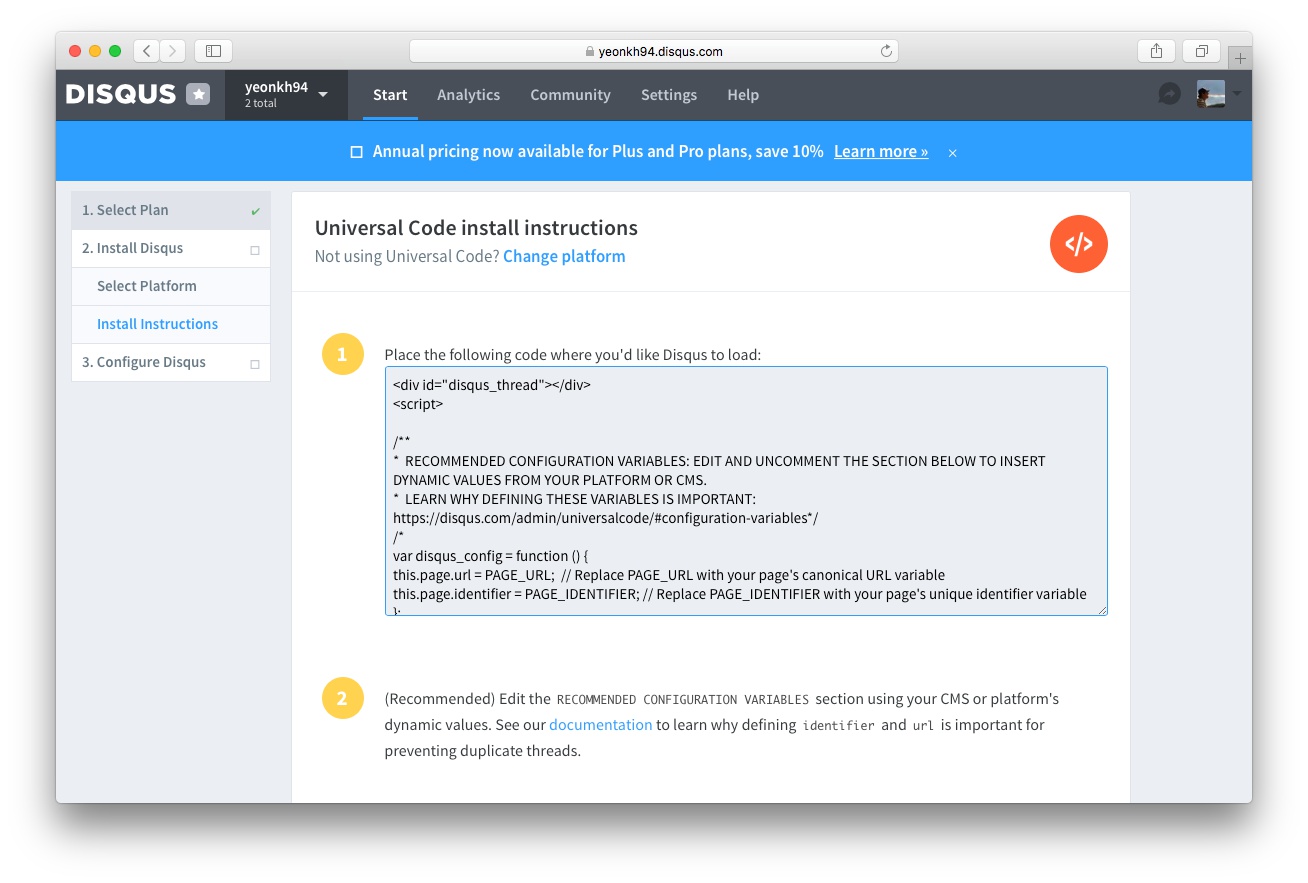Click the resize handle of the code textarea
1308x883 pixels.
pos(1102,609)
